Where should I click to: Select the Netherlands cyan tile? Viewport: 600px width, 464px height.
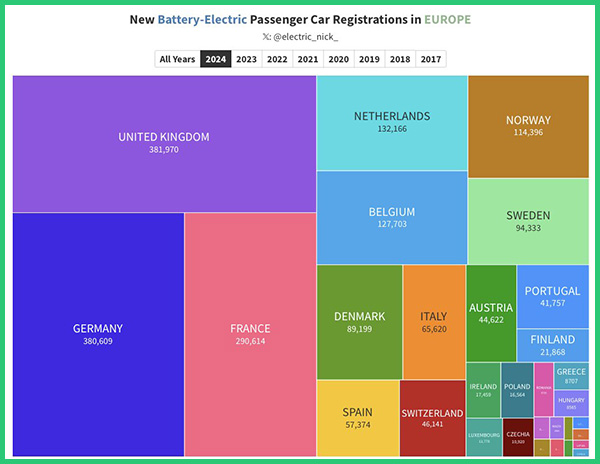(392, 122)
